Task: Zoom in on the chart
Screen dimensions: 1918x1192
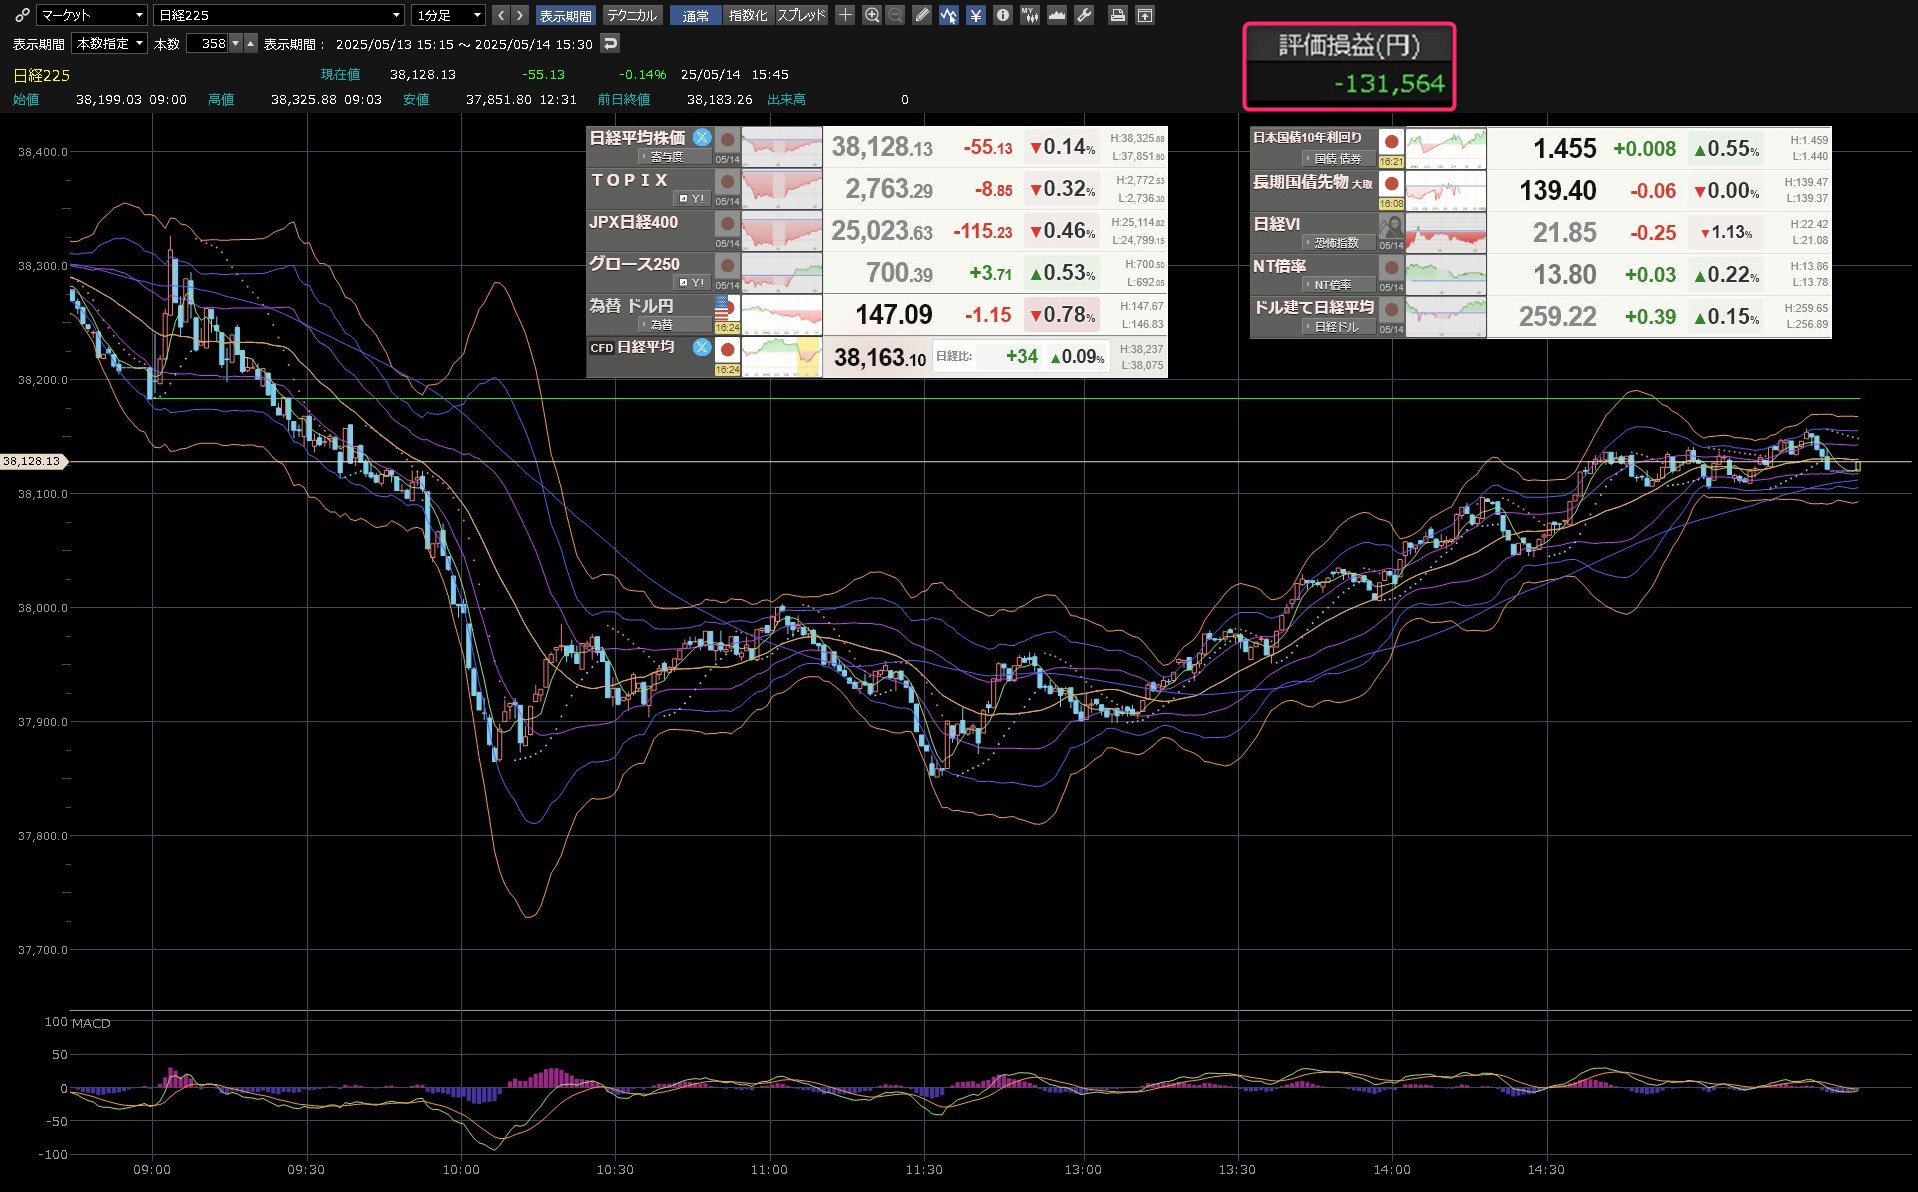Action: tap(872, 15)
